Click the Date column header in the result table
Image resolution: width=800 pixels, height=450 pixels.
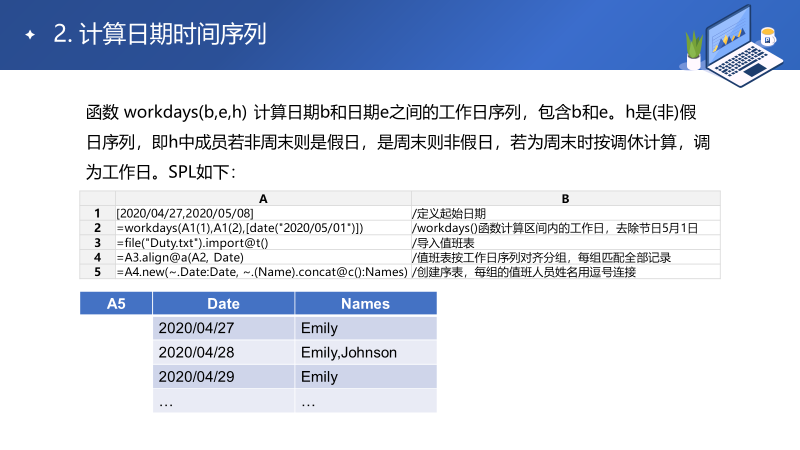click(223, 304)
